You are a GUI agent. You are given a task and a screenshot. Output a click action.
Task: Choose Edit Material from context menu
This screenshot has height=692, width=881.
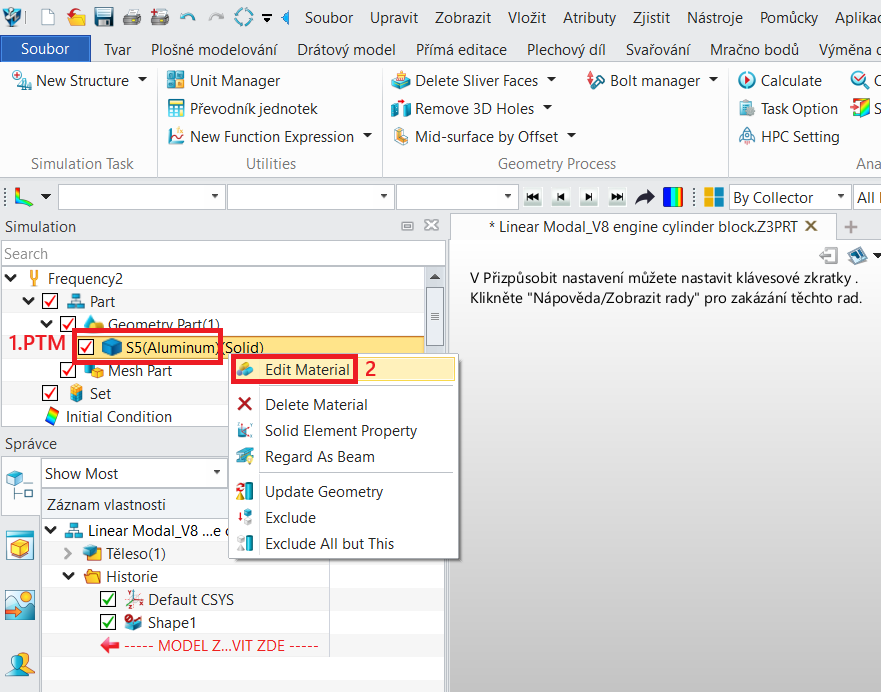click(343, 370)
